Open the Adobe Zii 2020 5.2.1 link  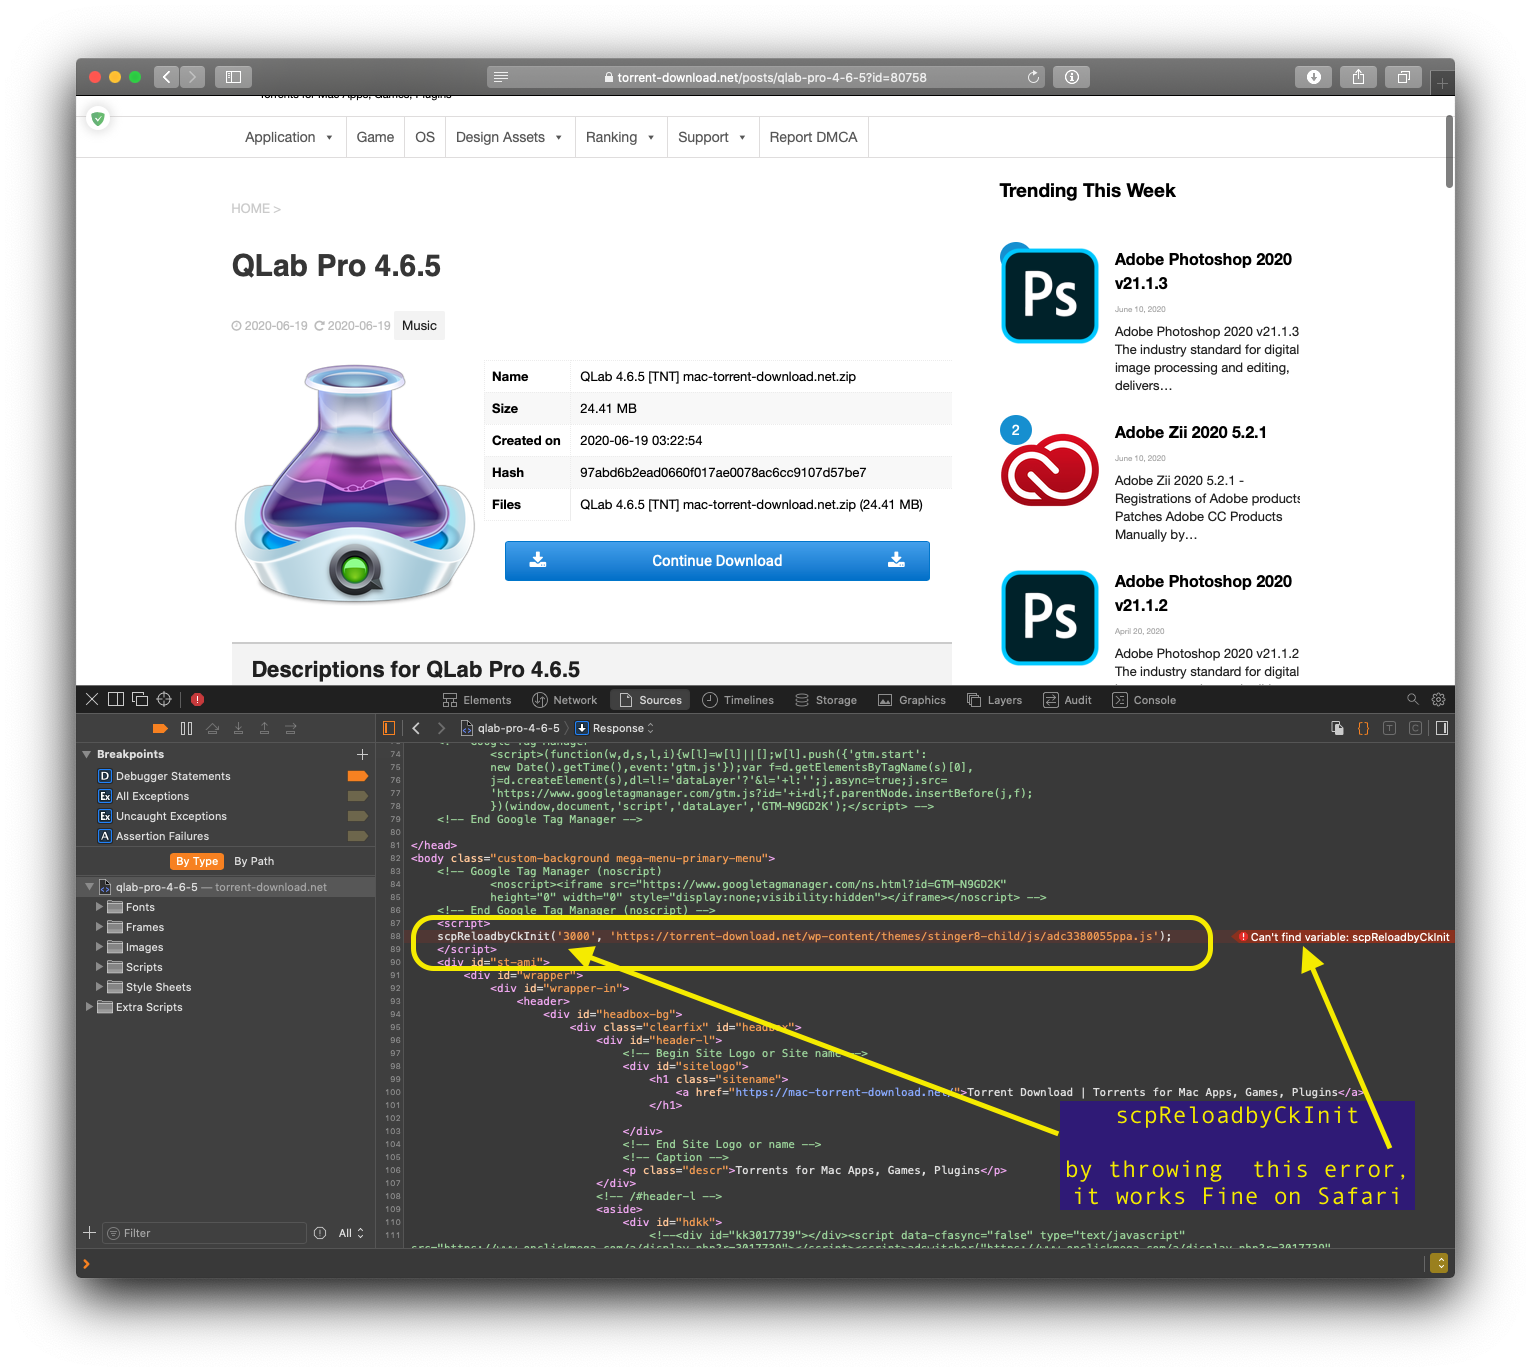(x=1190, y=432)
